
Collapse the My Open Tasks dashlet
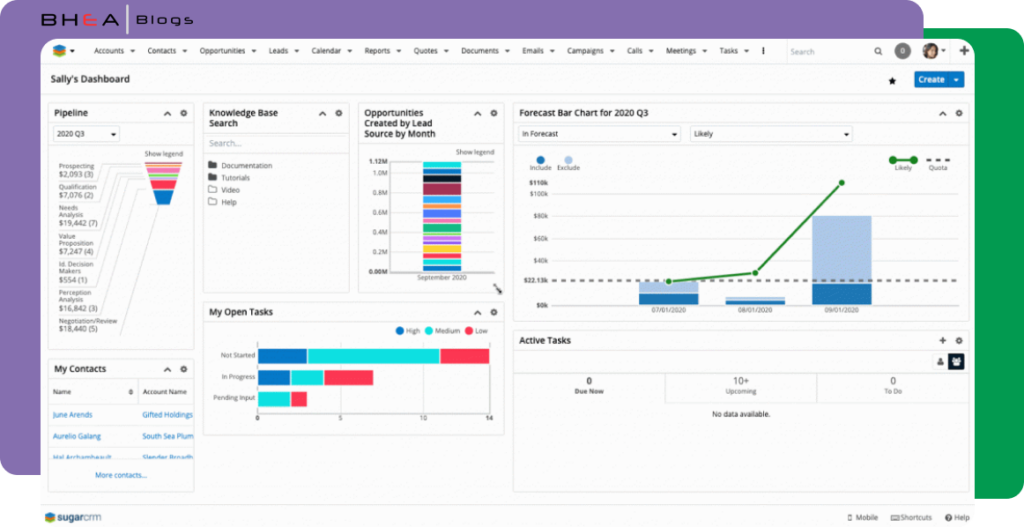(477, 312)
